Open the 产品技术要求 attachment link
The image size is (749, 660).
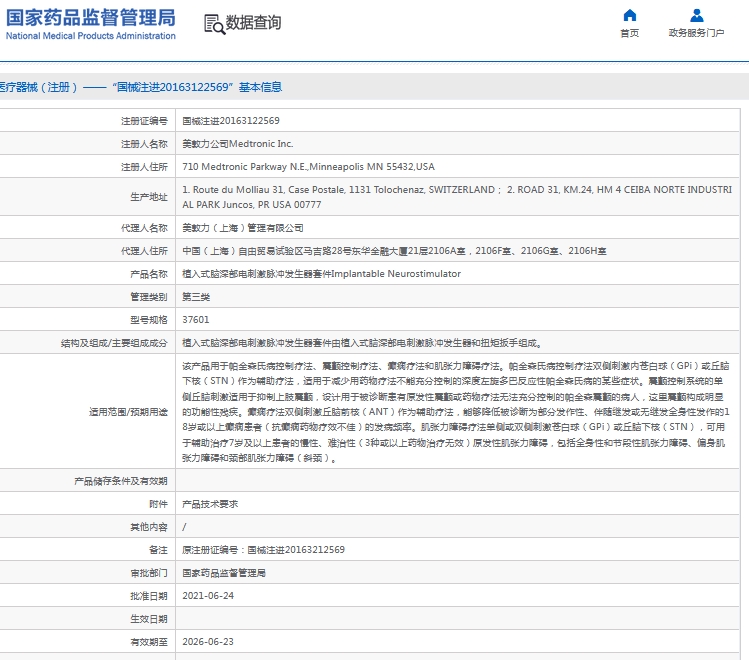(x=210, y=504)
